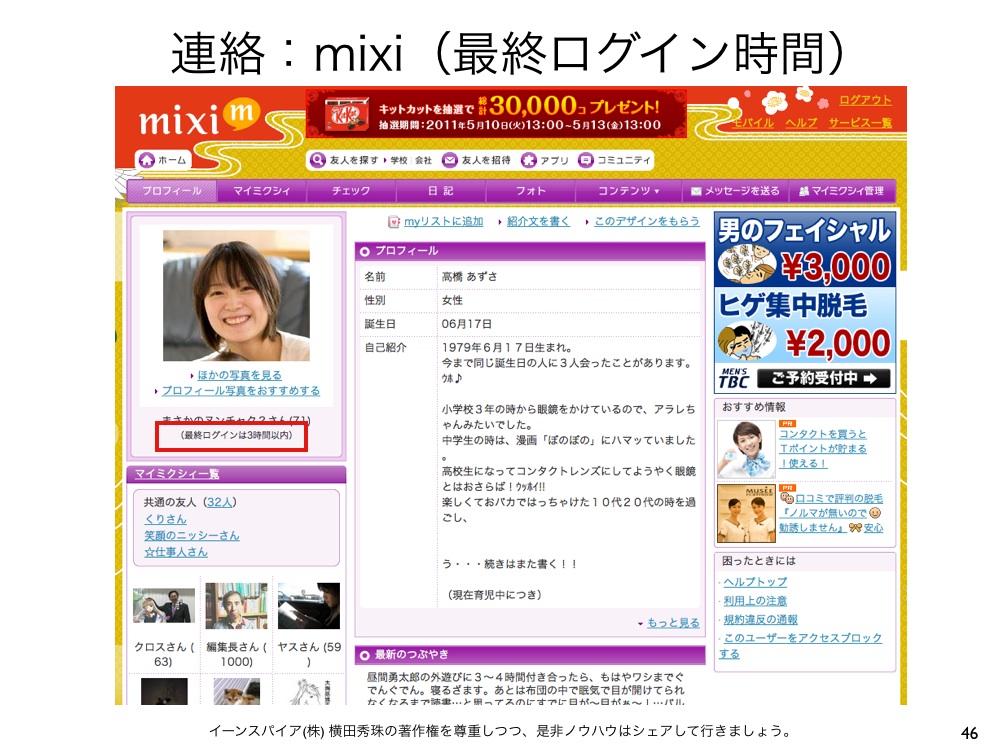Click gender value 女性
The height and width of the screenshot is (753, 1006).
tap(452, 300)
